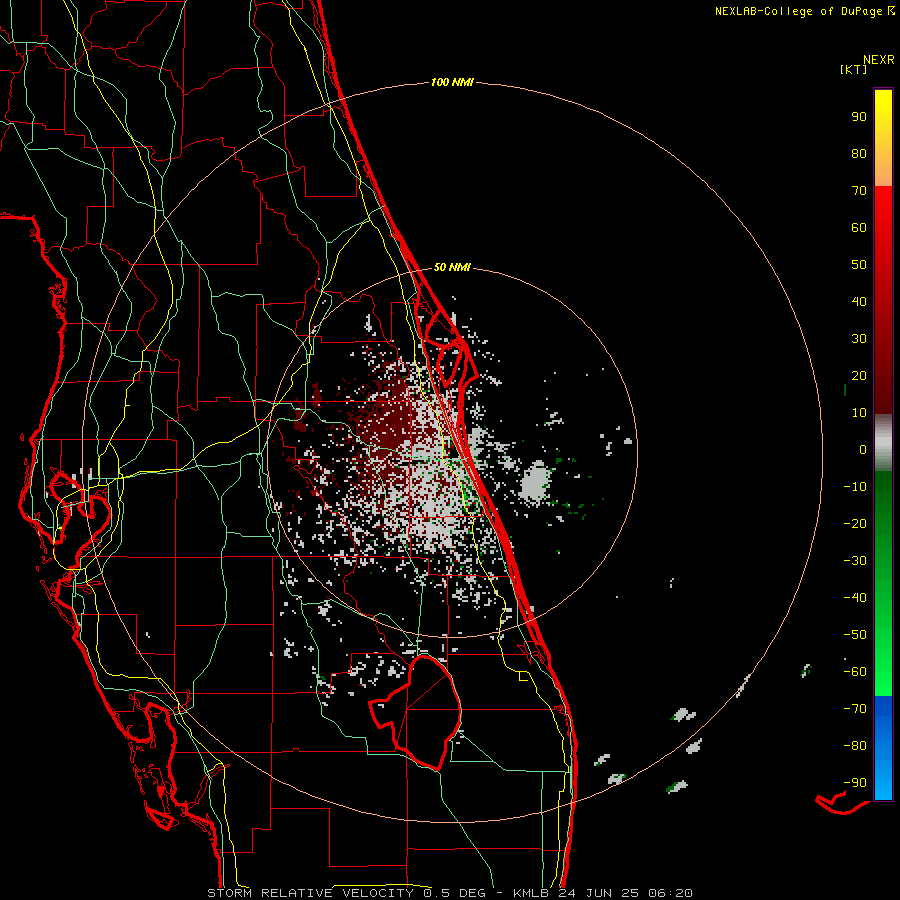Pick the blue bottom segment of the color bar
This screenshot has width=900, height=900.
883,747
